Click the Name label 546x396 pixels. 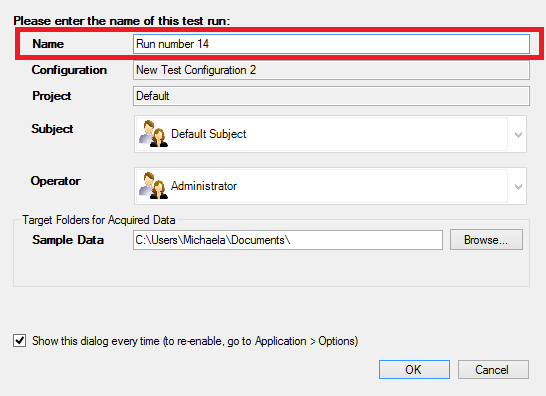[48, 44]
